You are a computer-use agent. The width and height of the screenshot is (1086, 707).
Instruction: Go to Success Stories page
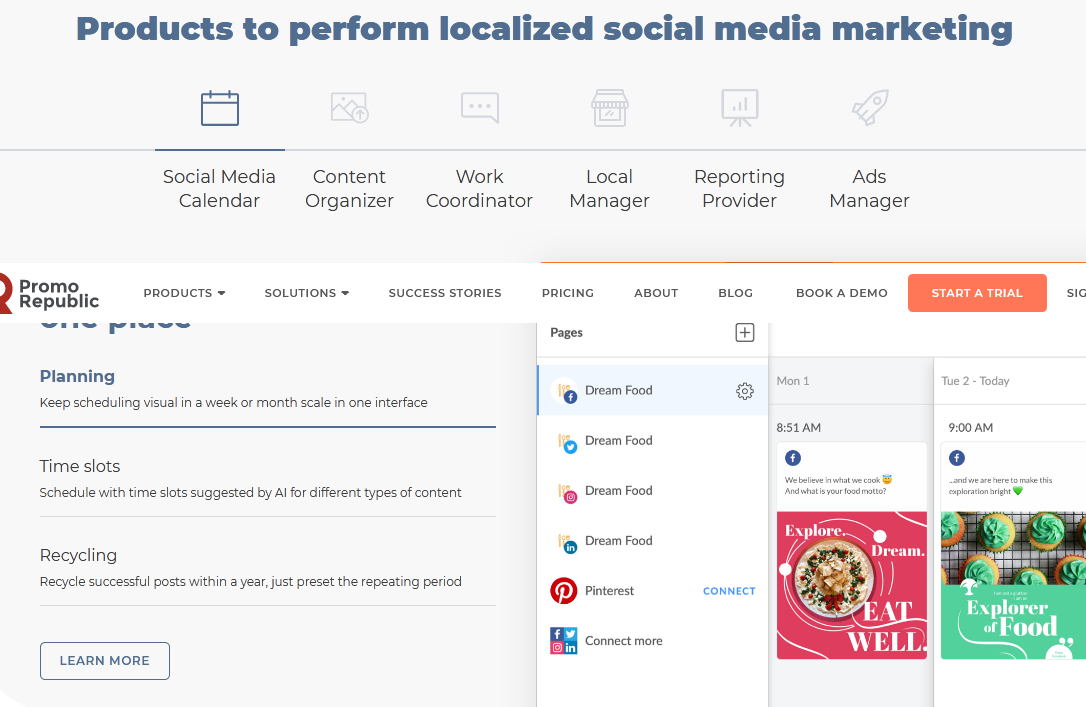click(x=445, y=293)
